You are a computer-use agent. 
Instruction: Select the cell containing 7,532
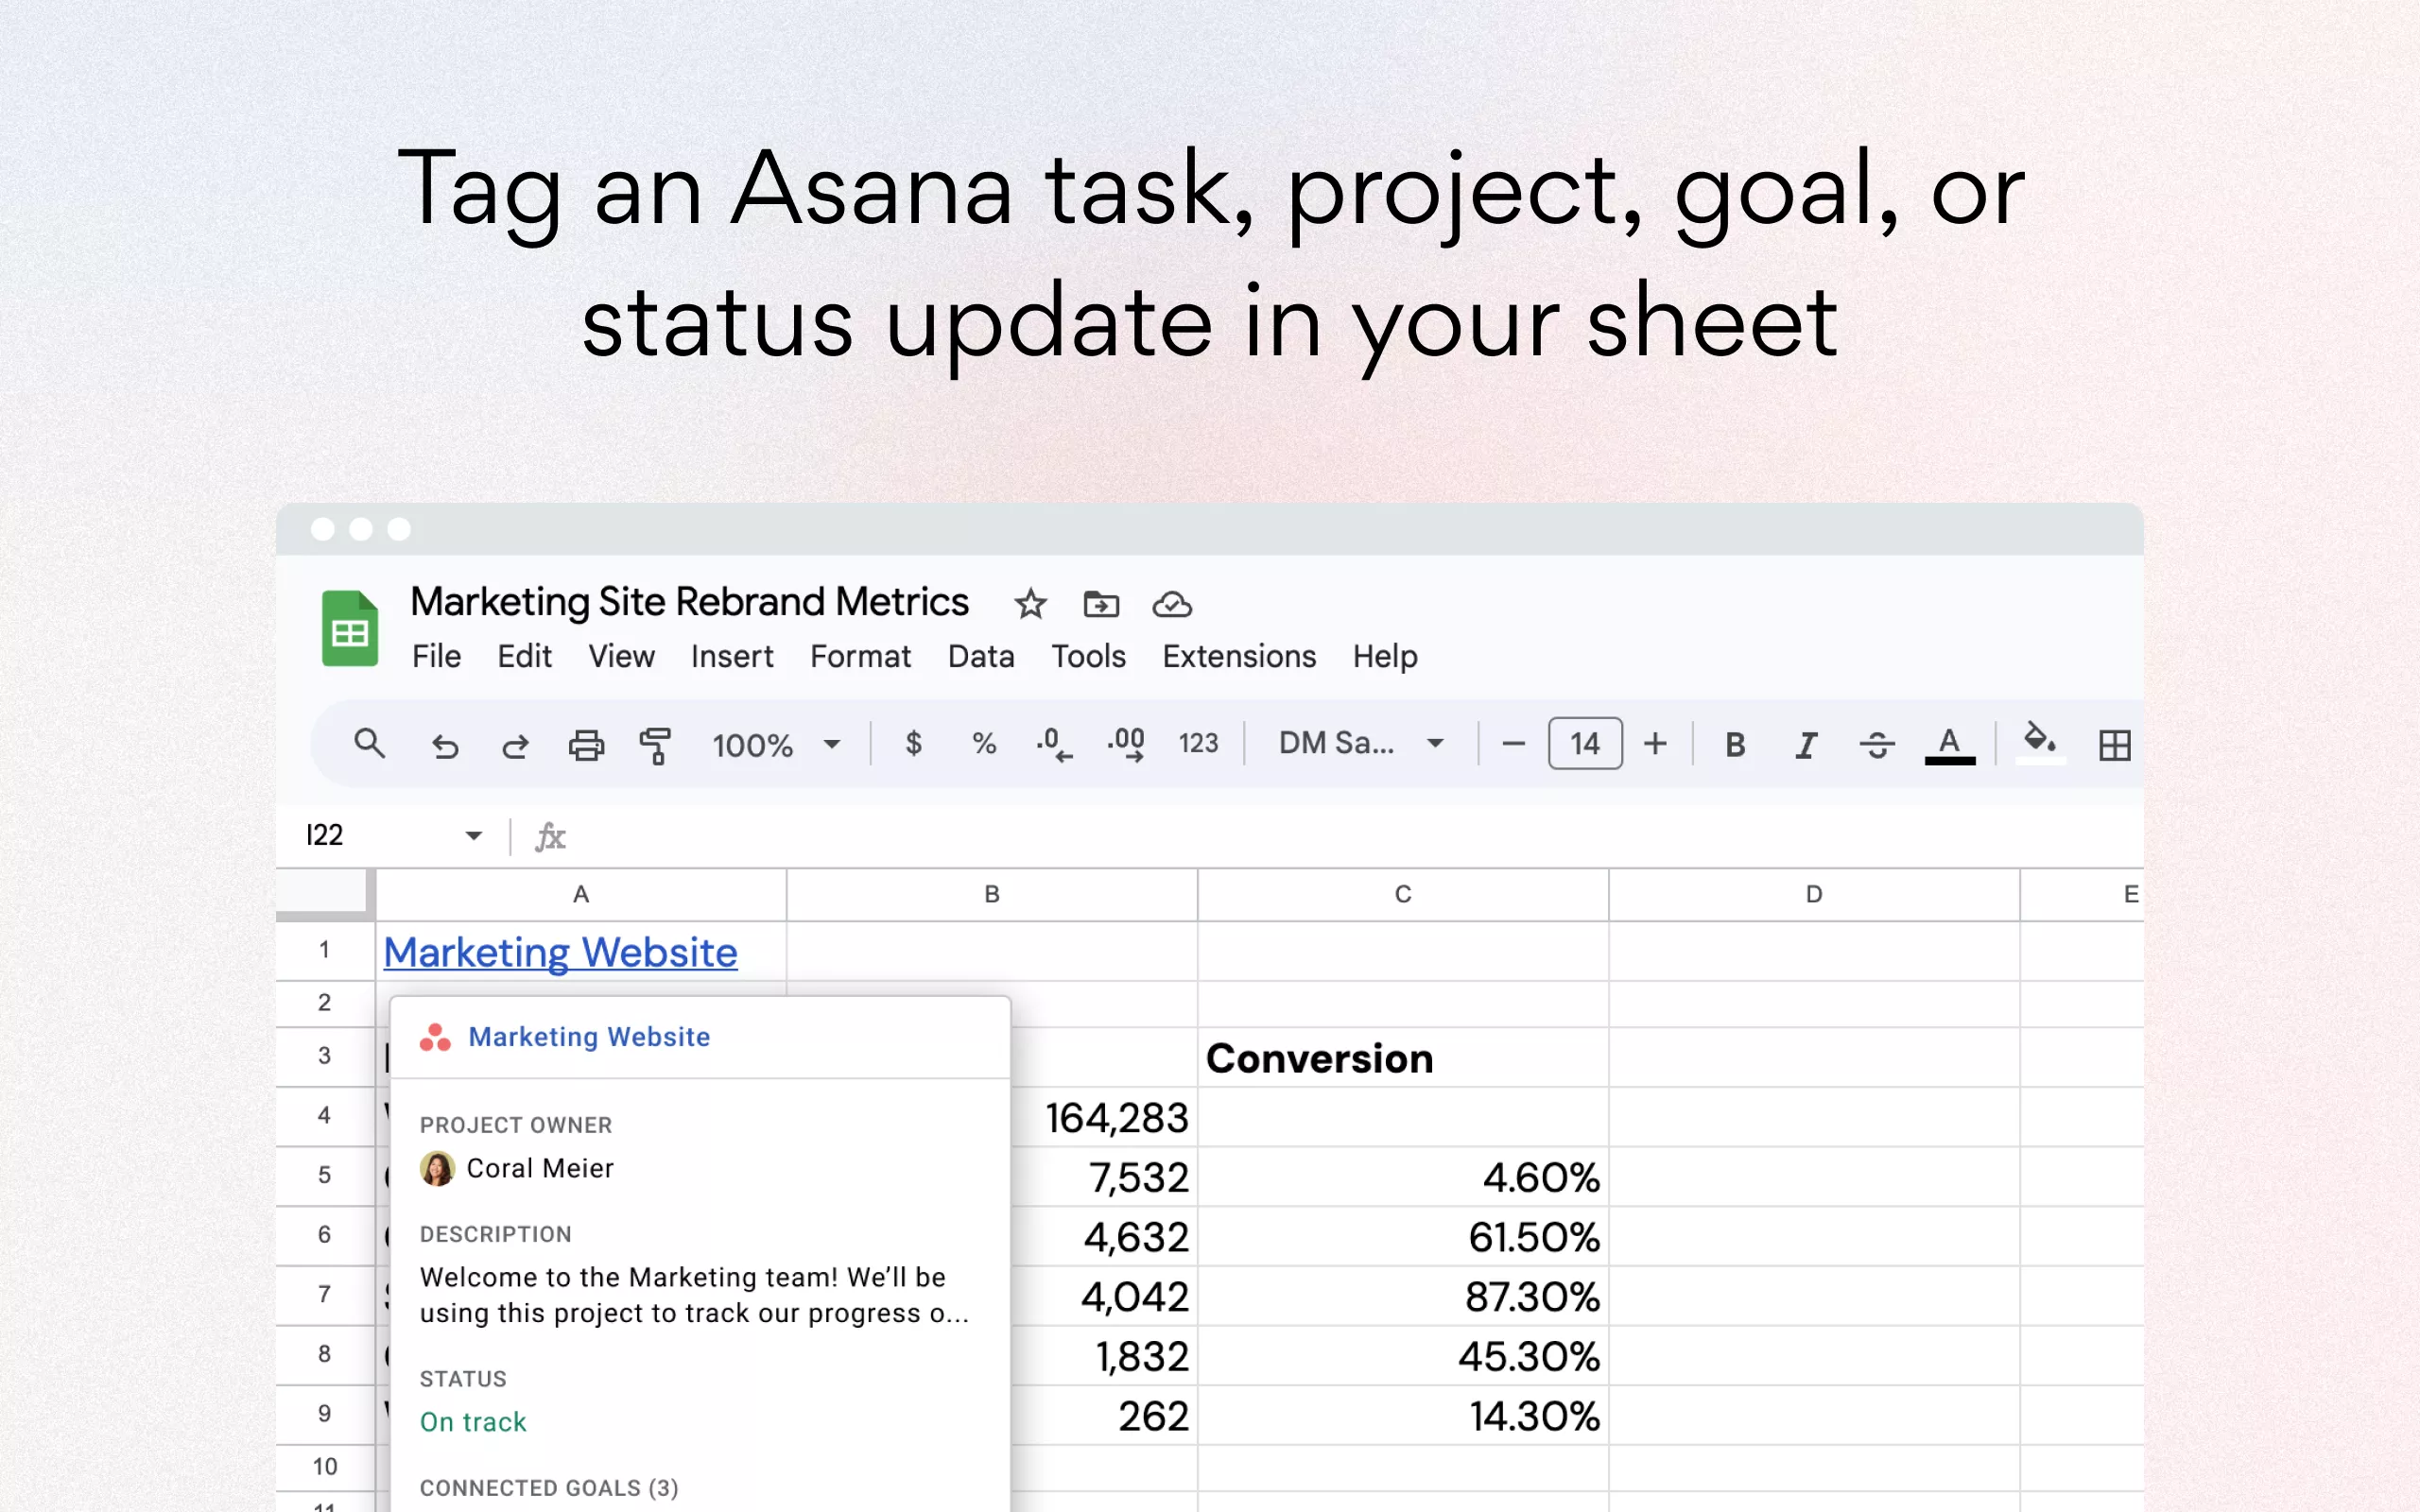1104,1177
